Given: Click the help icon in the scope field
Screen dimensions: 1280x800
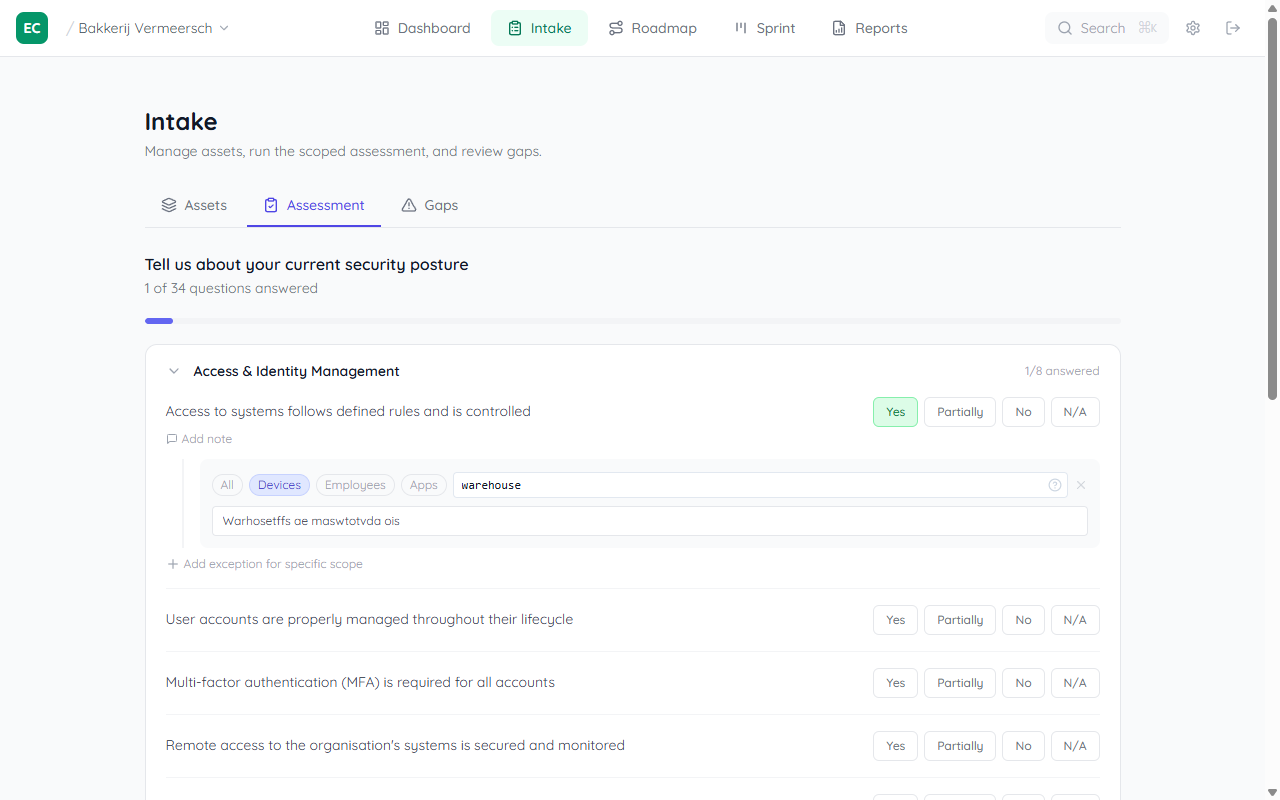Looking at the screenshot, I should [x=1054, y=485].
